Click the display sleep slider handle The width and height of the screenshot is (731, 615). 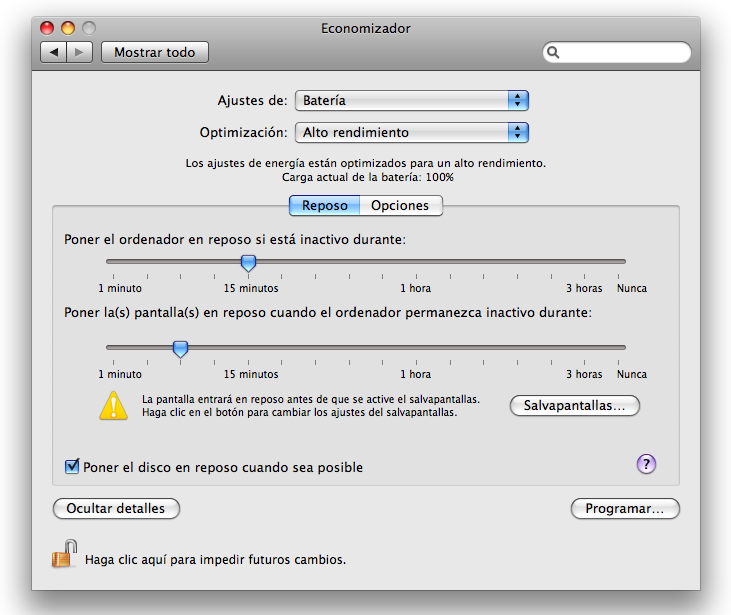(180, 349)
